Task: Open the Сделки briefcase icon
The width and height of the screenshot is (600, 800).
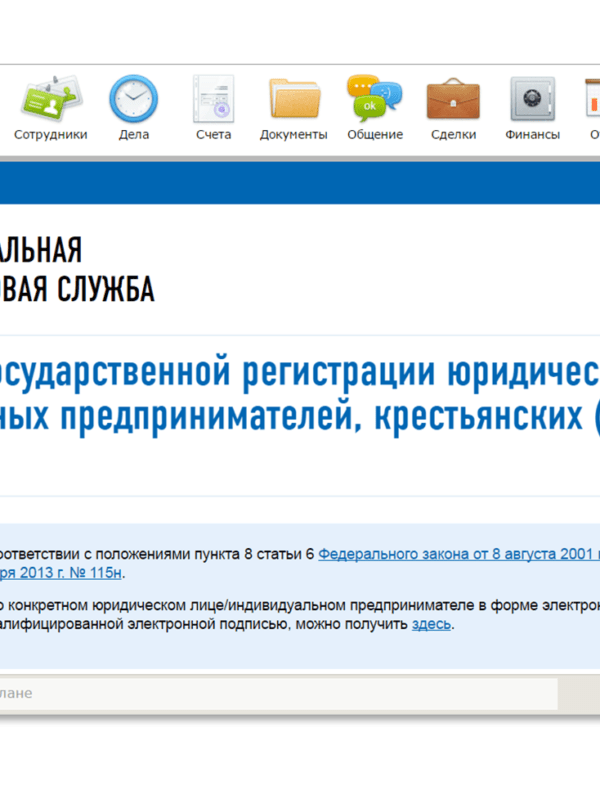Action: click(453, 98)
